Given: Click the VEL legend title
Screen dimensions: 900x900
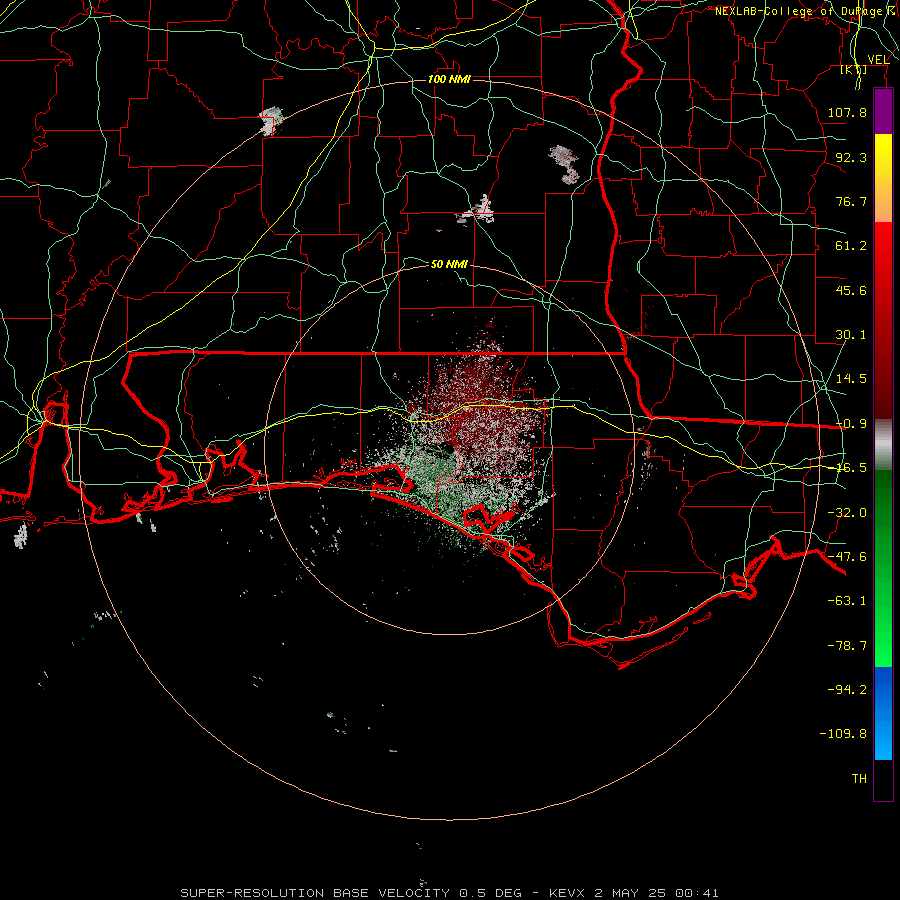Looking at the screenshot, I should coord(878,59).
